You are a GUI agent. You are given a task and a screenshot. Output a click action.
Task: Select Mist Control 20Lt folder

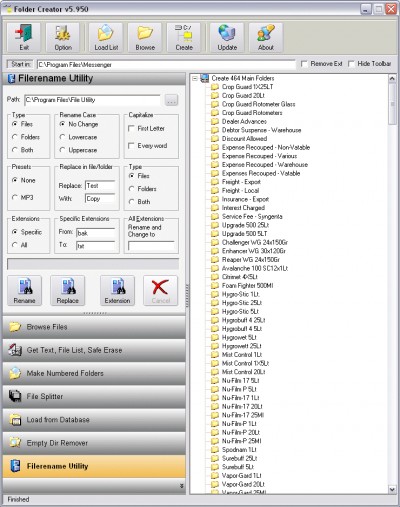pyautogui.click(x=243, y=372)
